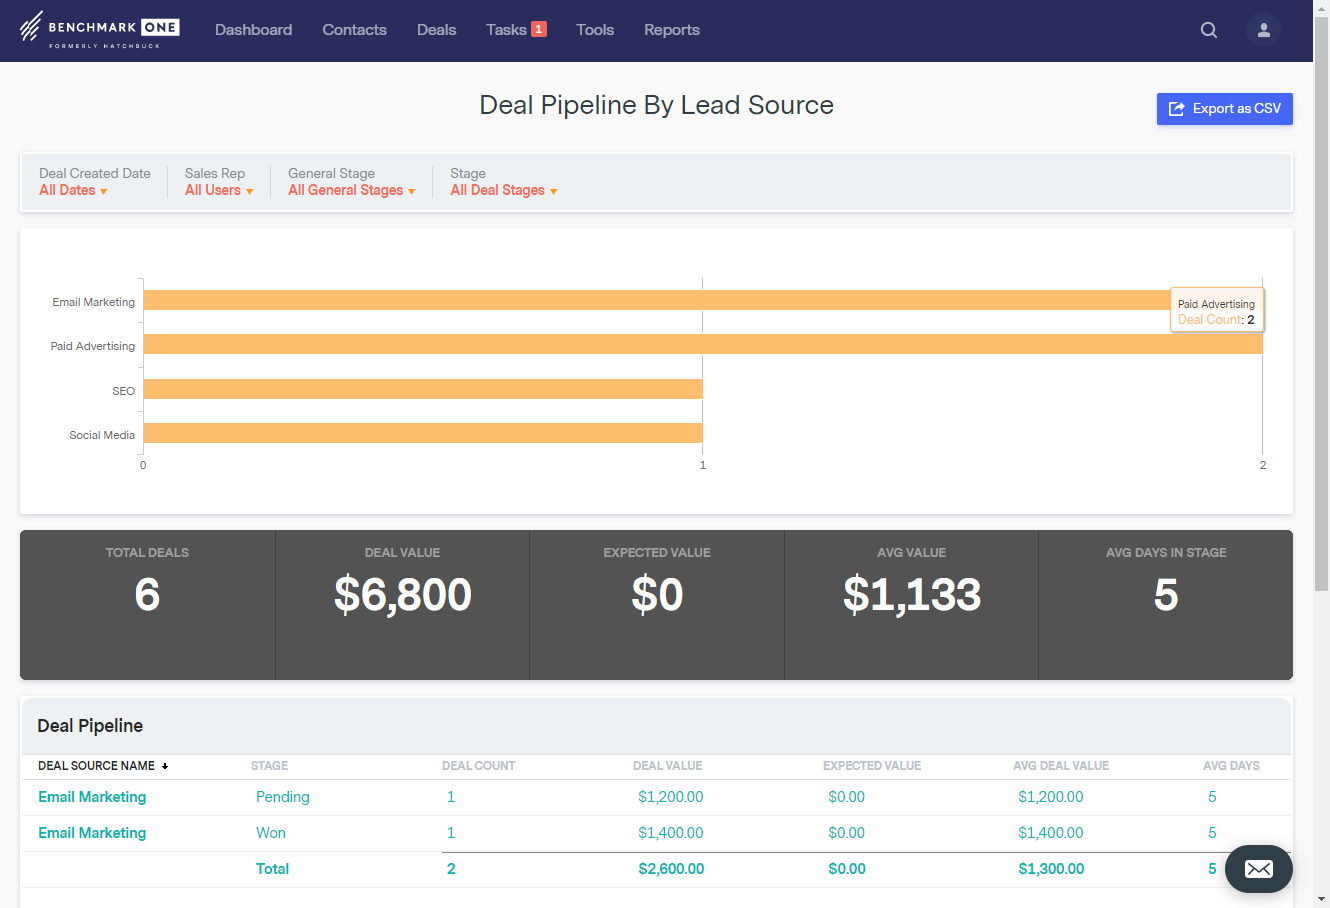Viewport: 1330px width, 908px height.
Task: Open the Tasks menu item
Action: coord(506,30)
